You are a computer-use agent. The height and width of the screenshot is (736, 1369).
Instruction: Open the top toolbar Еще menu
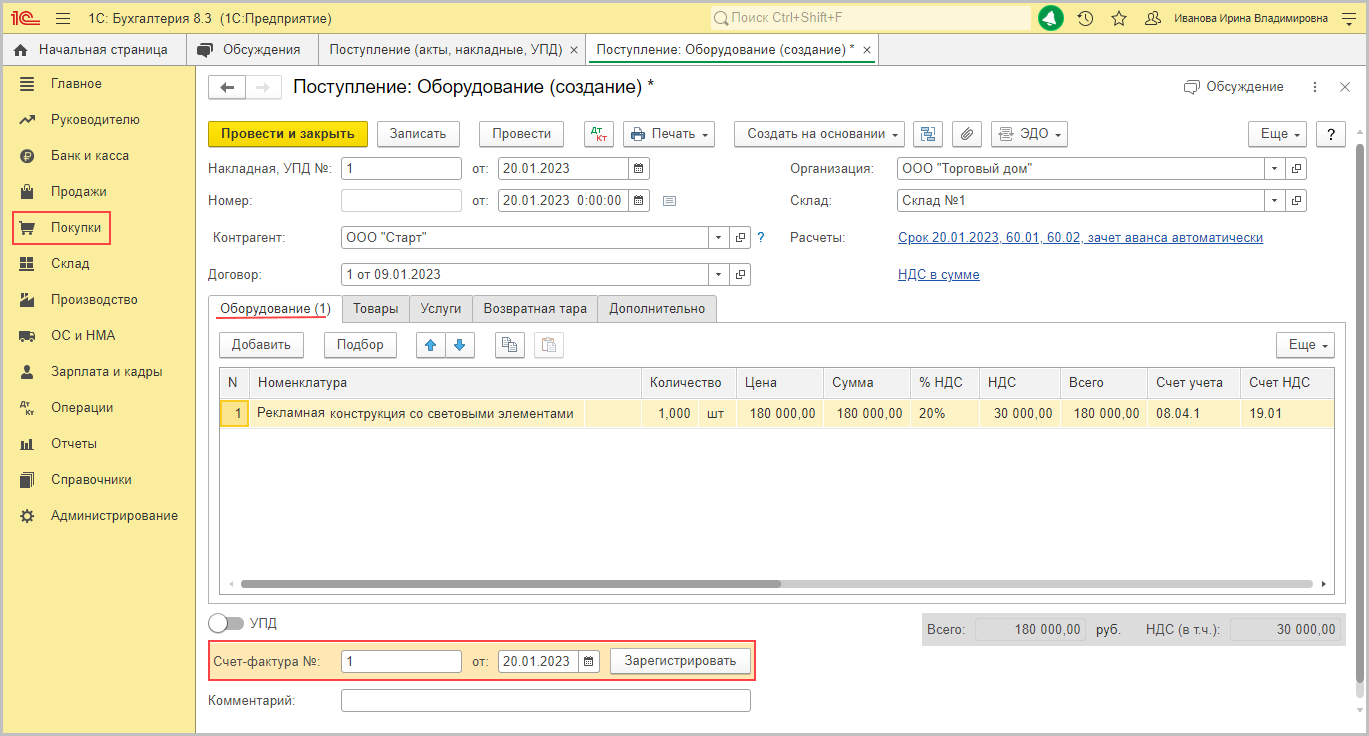point(1278,134)
